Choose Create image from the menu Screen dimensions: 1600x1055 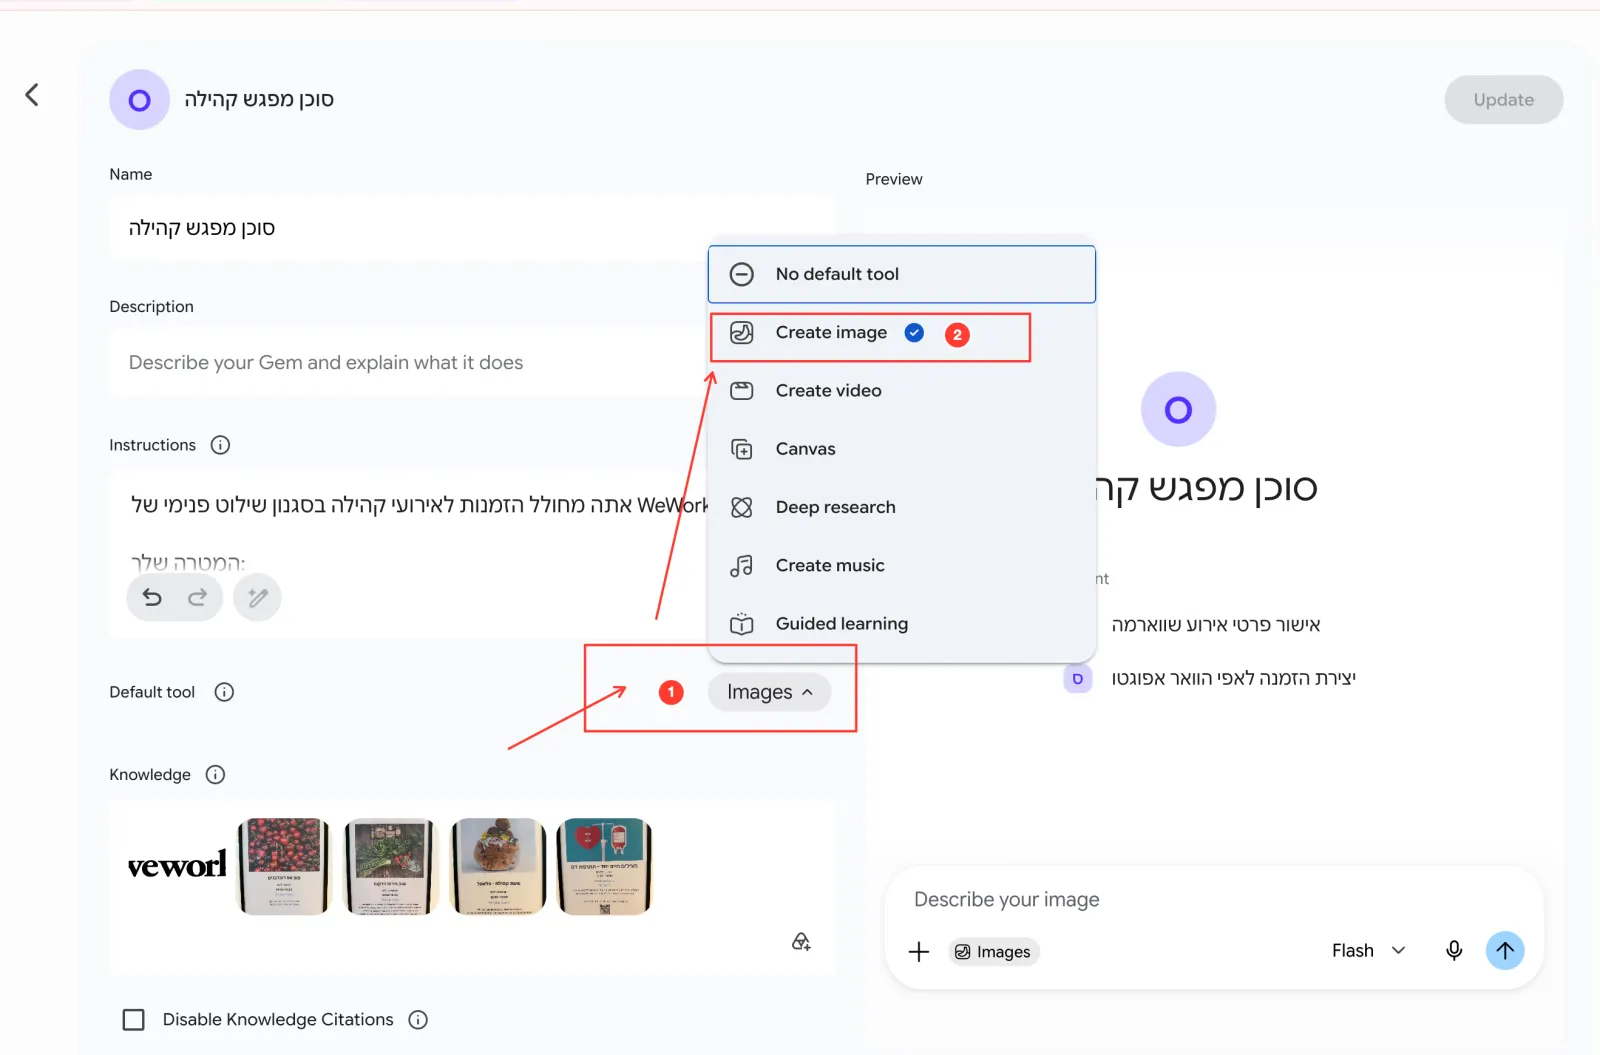(902, 333)
